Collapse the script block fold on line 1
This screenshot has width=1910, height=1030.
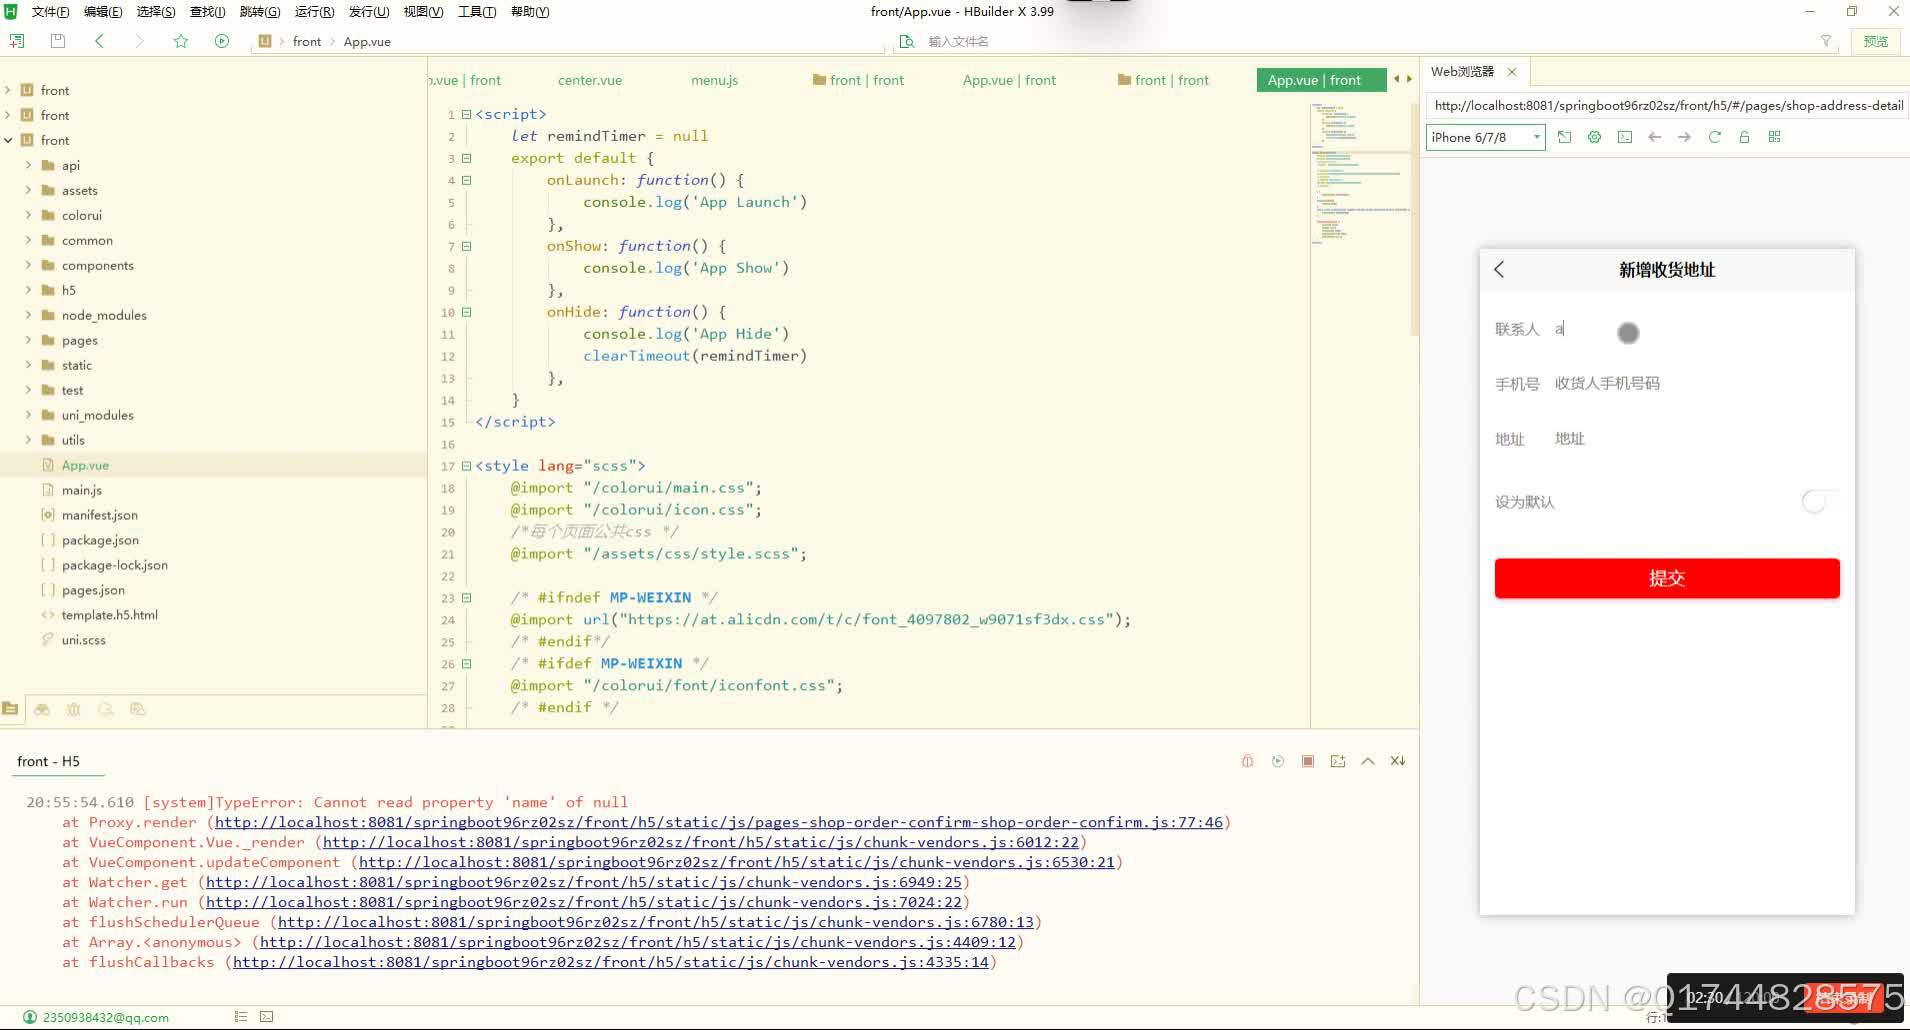click(466, 114)
